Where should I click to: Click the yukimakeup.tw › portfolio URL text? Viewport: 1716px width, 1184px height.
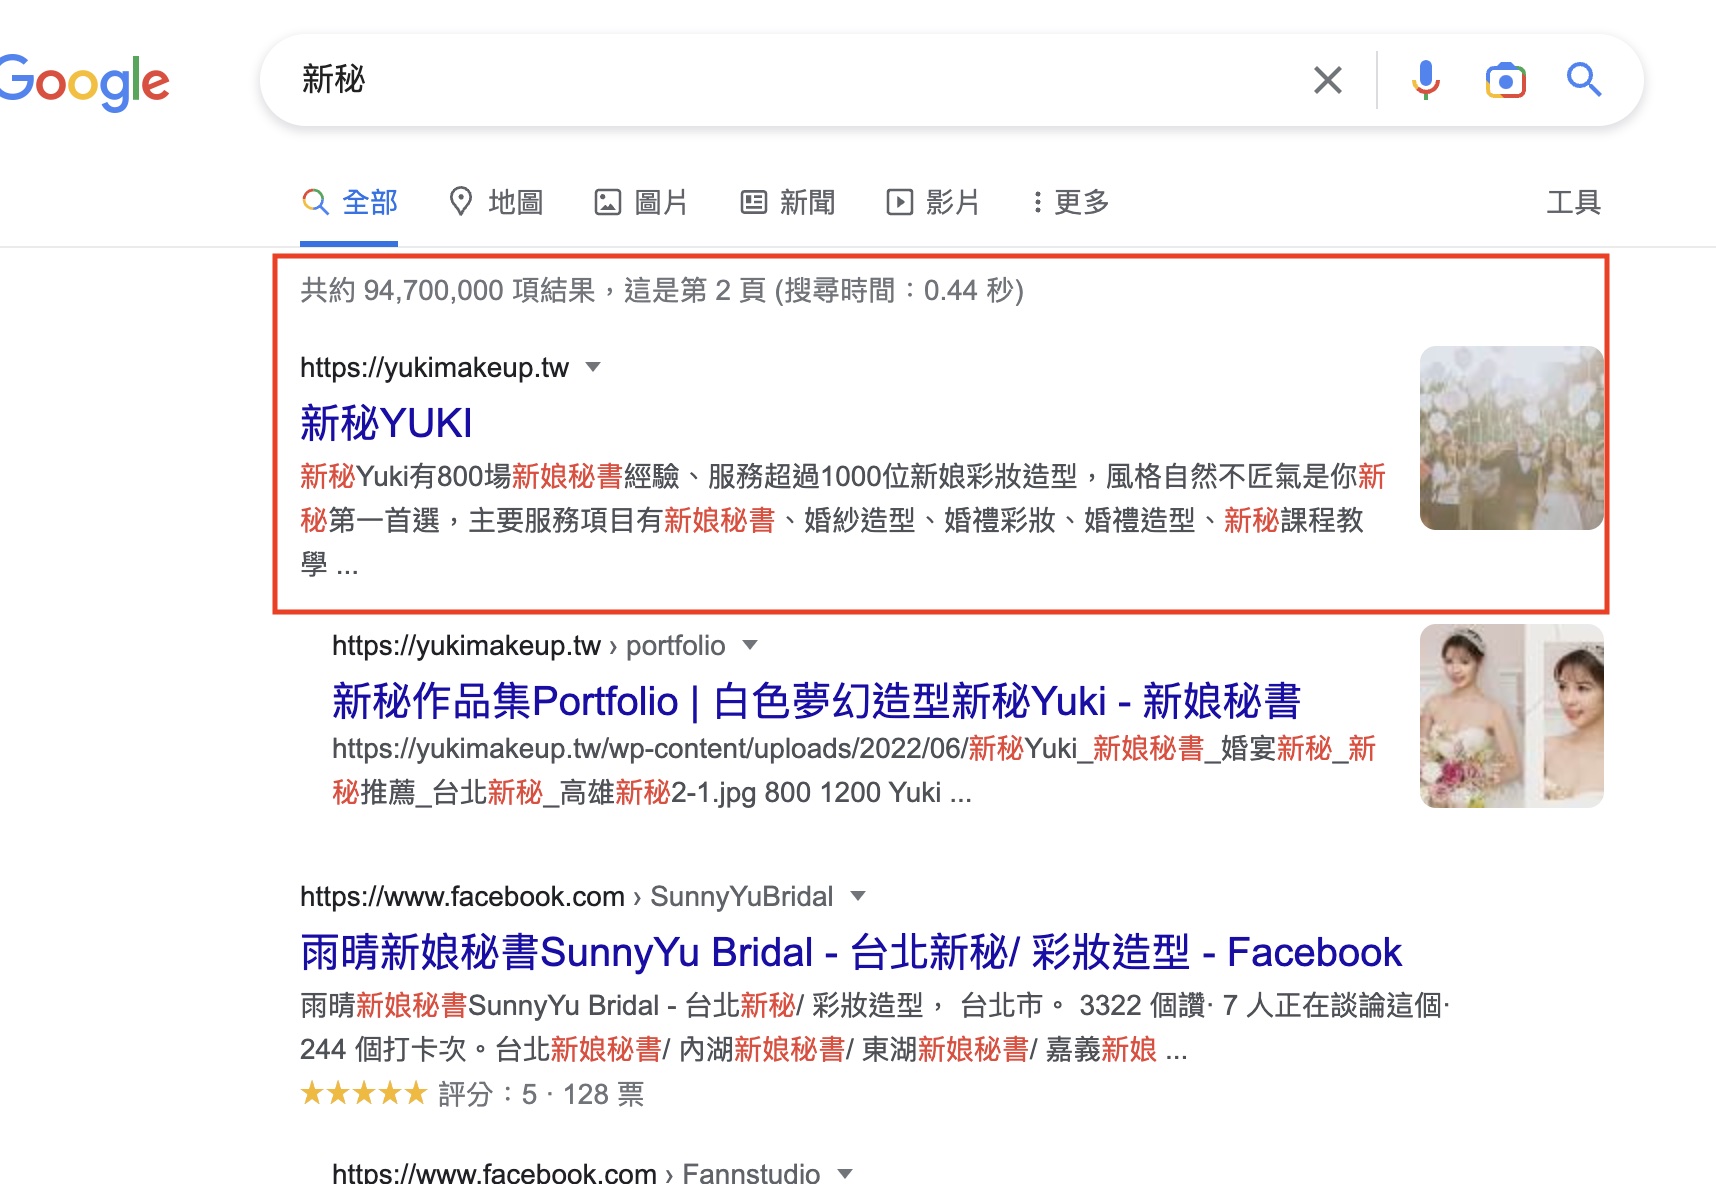tap(528, 646)
